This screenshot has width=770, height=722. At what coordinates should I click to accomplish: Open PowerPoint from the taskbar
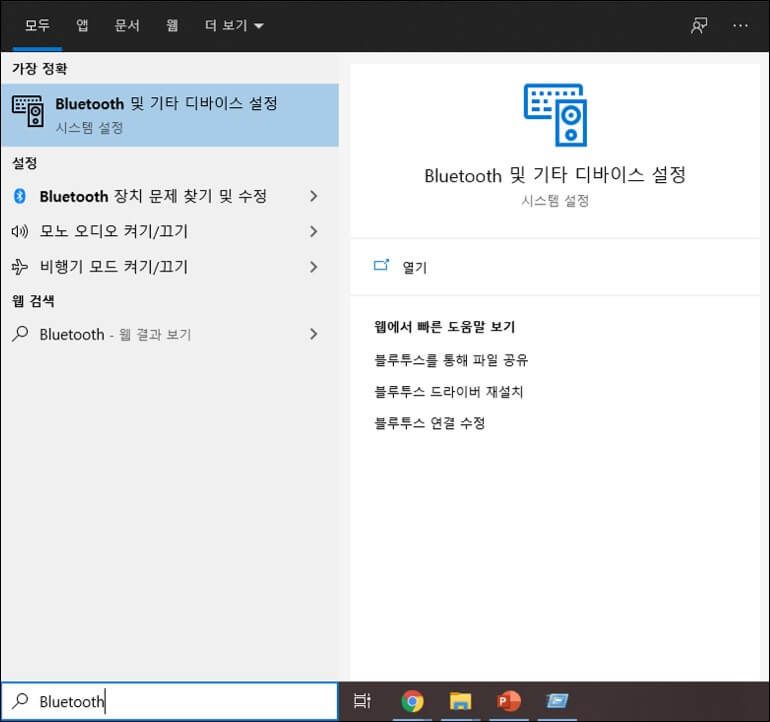[x=509, y=701]
